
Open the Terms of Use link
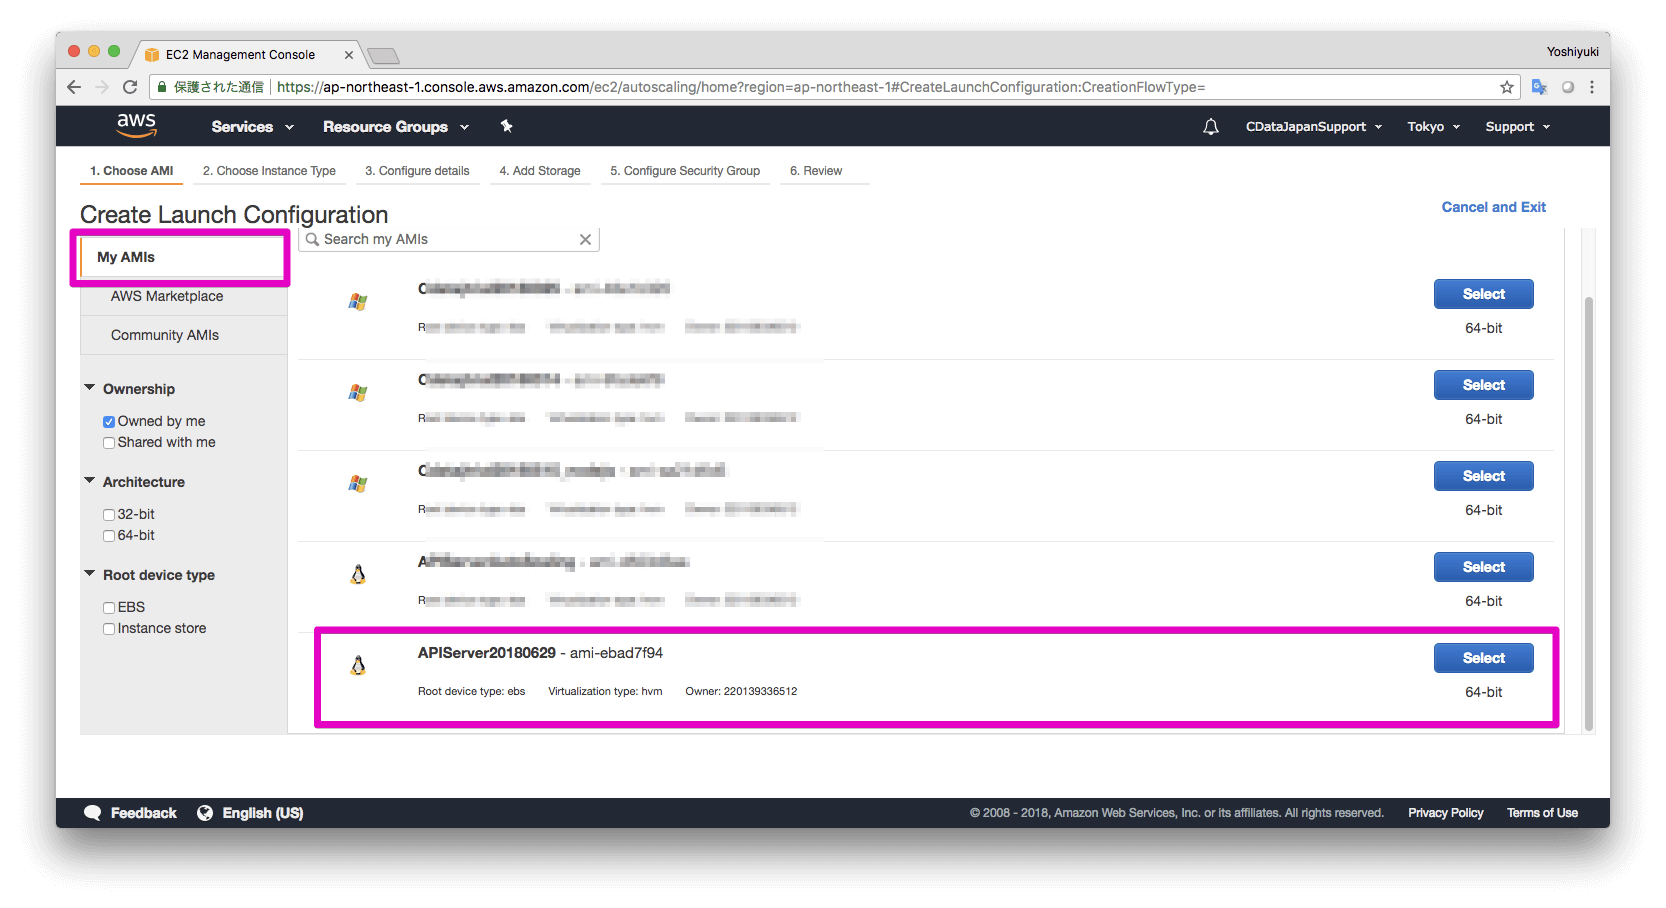click(1543, 813)
